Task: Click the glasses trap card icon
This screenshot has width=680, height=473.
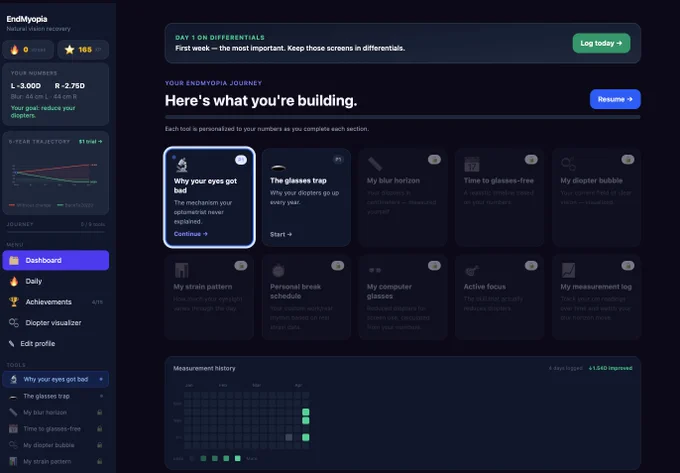Action: pos(278,168)
